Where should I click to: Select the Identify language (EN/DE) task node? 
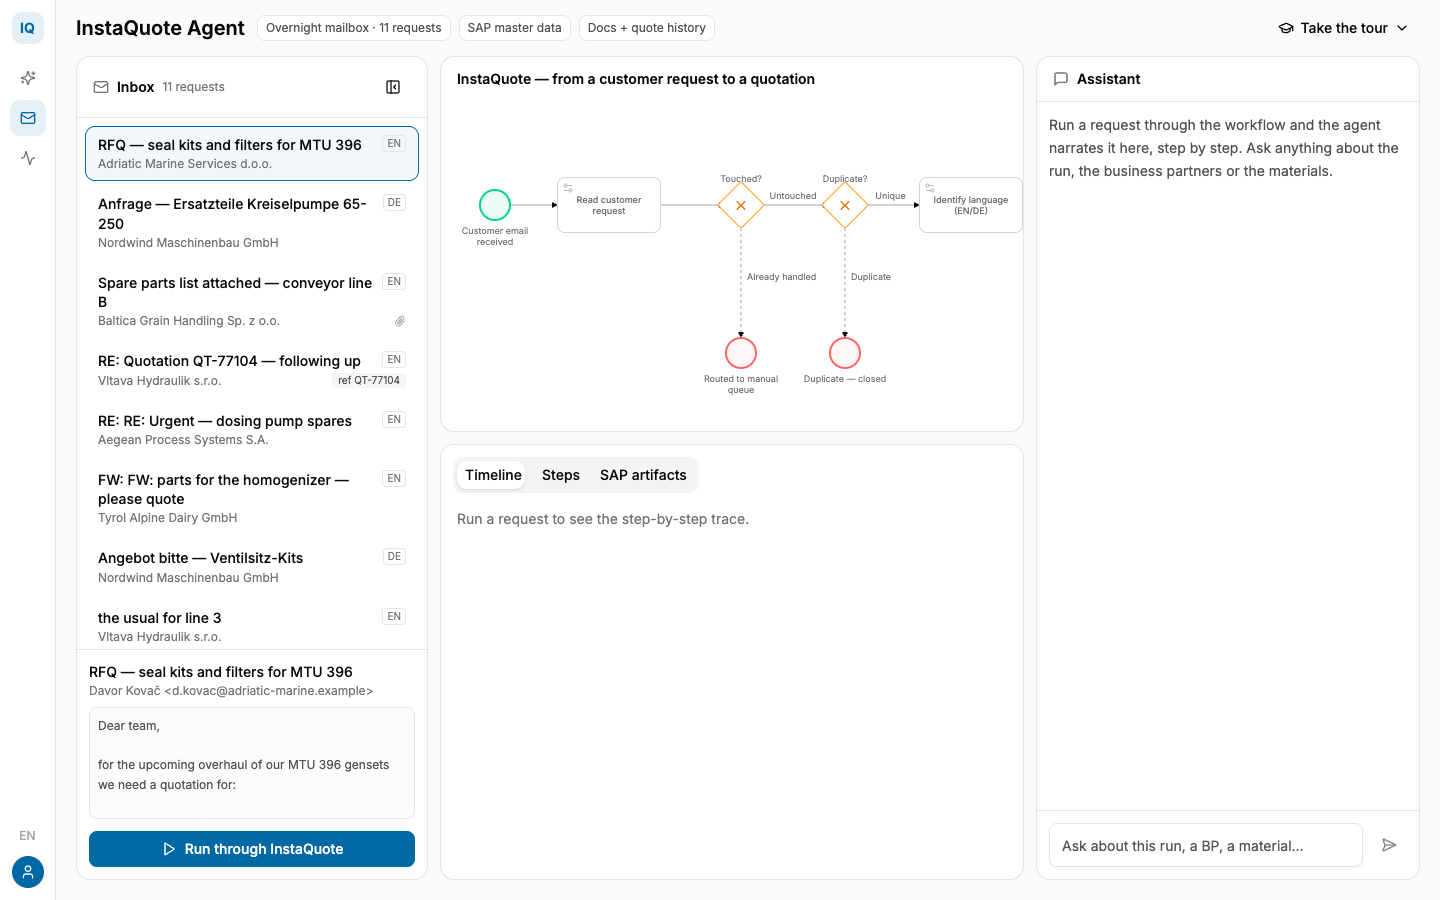971,205
